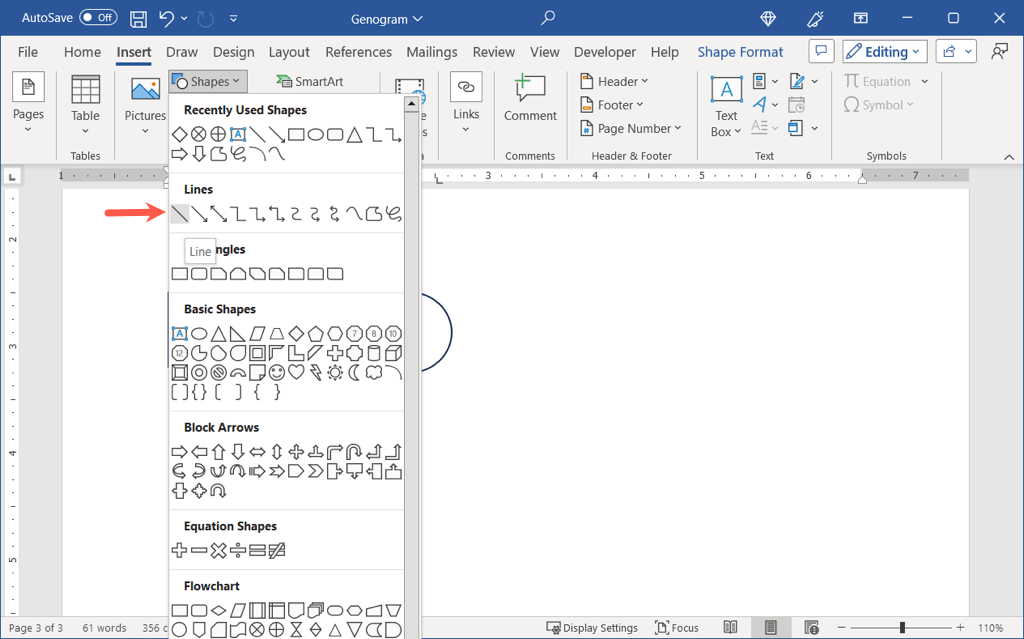
Task: Select the Line shape in Lines section
Action: click(180, 213)
